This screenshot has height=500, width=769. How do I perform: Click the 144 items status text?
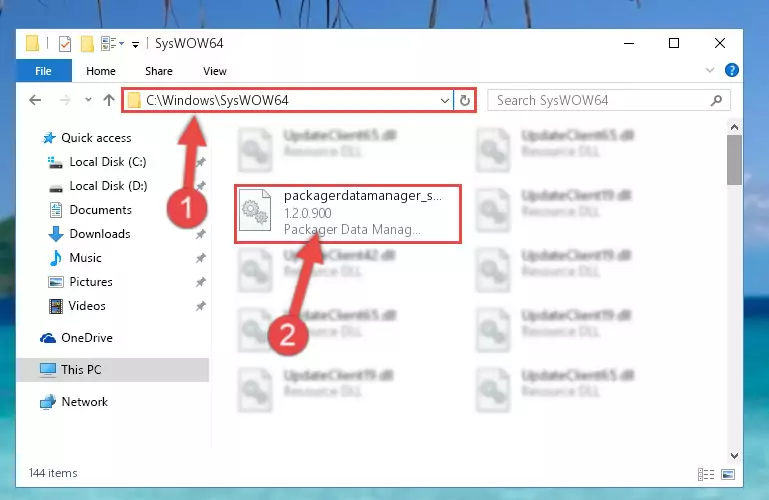click(53, 473)
